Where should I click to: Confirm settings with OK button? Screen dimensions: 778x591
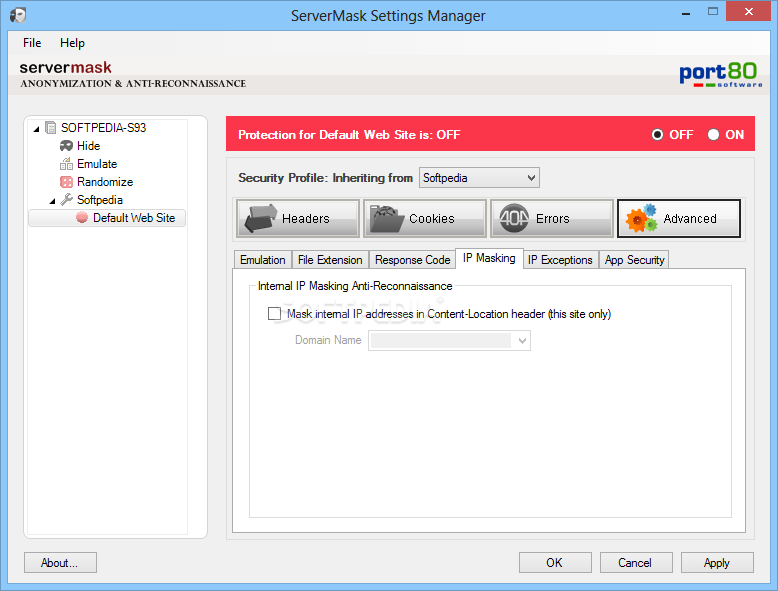(x=555, y=563)
